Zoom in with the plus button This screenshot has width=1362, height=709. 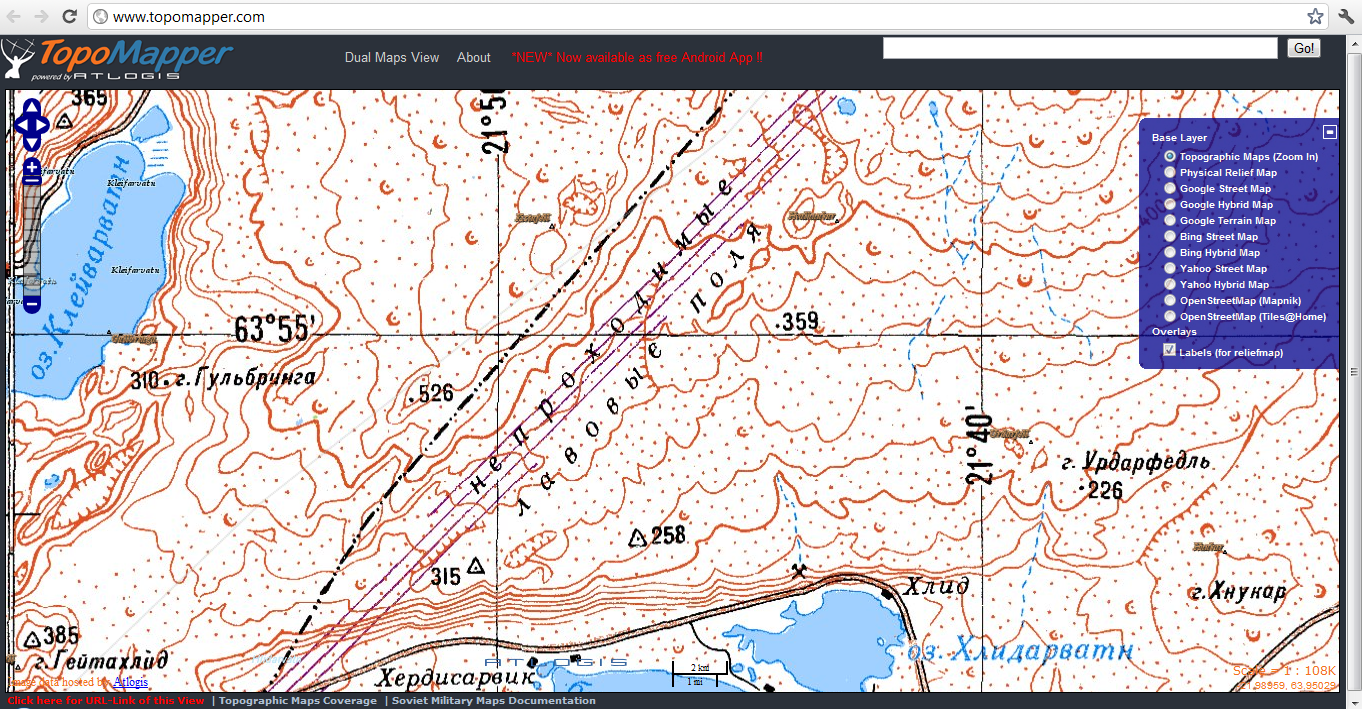(31, 166)
